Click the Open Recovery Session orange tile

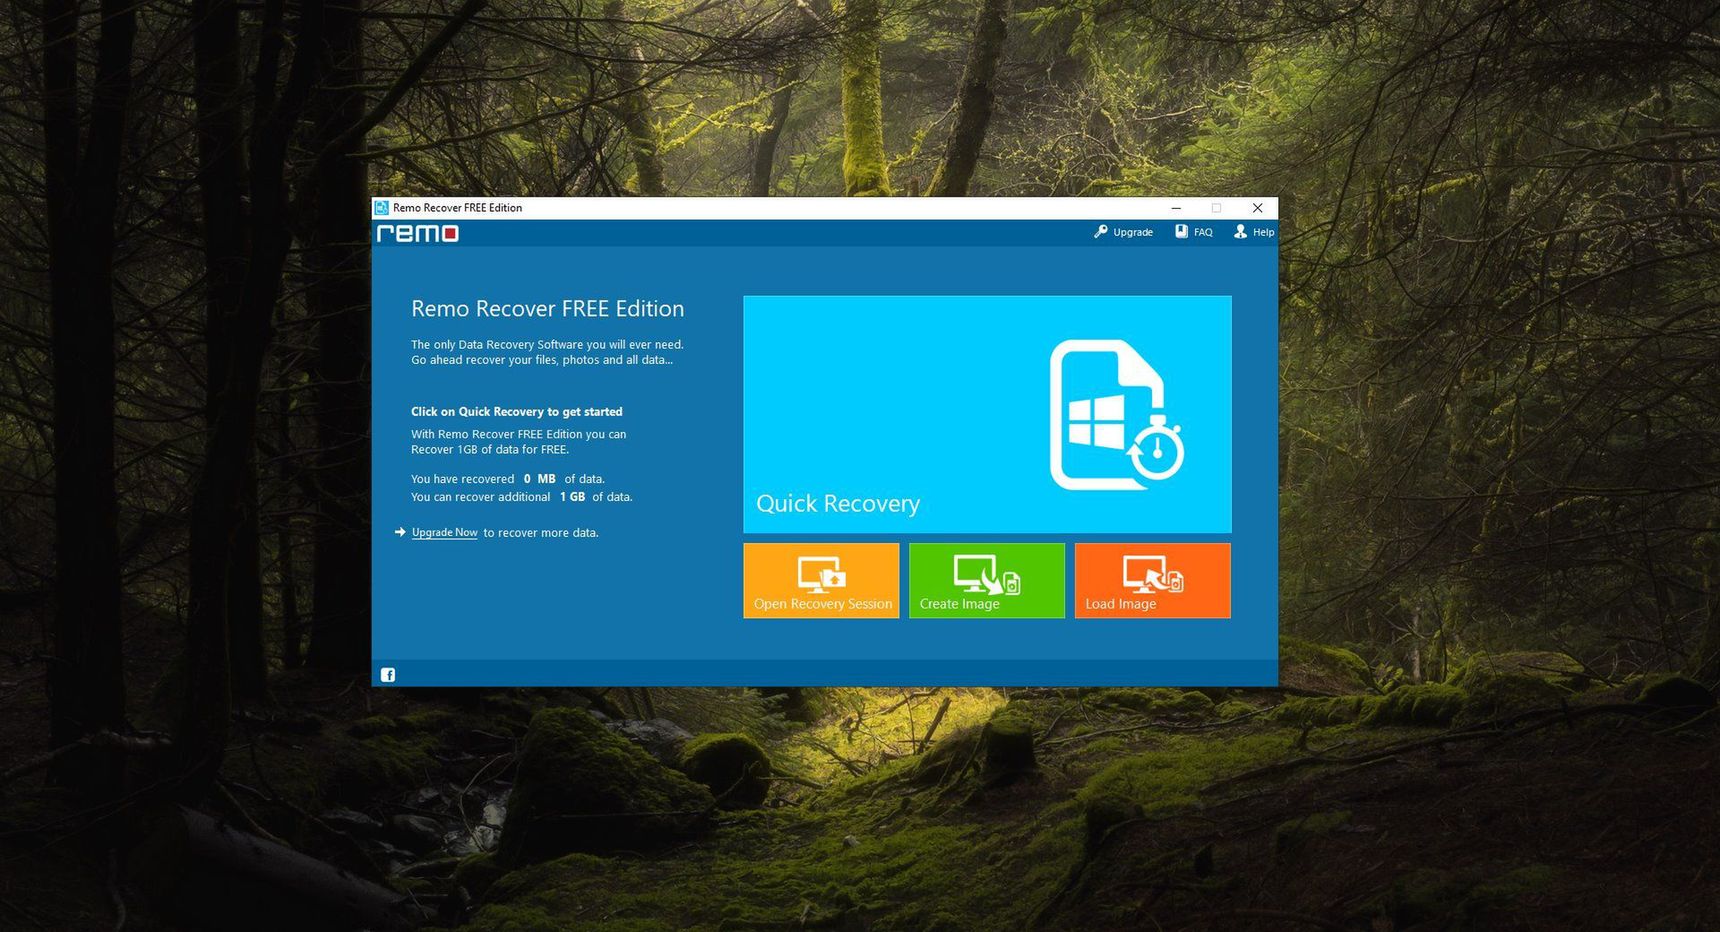pyautogui.click(x=821, y=581)
